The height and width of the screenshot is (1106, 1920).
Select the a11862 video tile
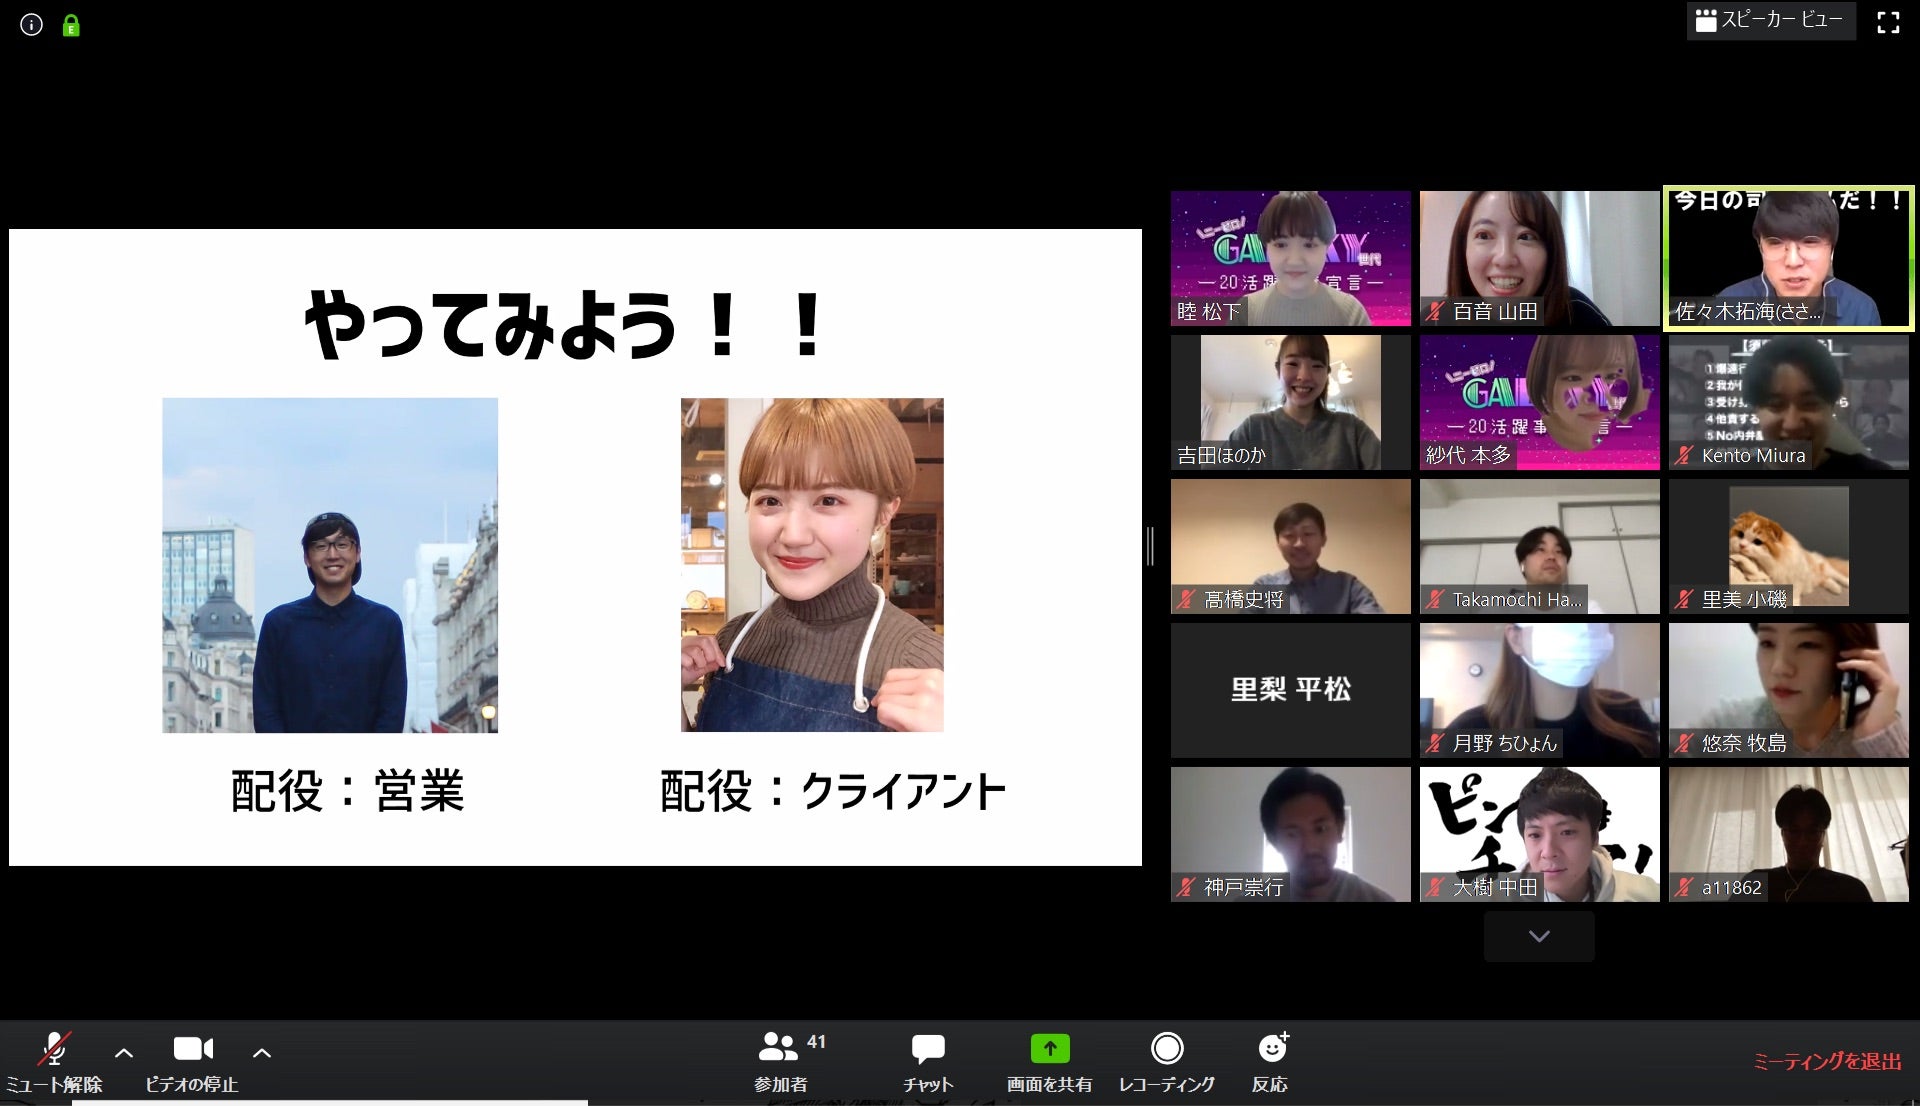[1788, 834]
